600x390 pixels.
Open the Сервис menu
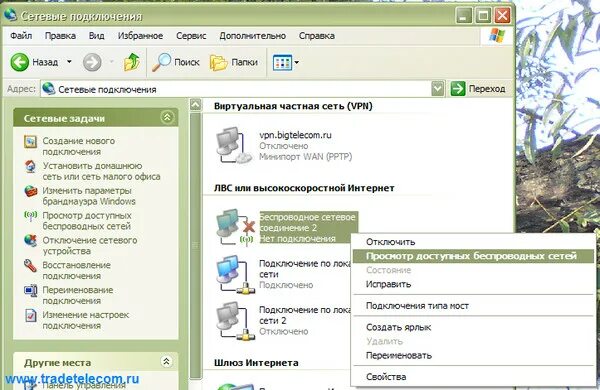191,36
